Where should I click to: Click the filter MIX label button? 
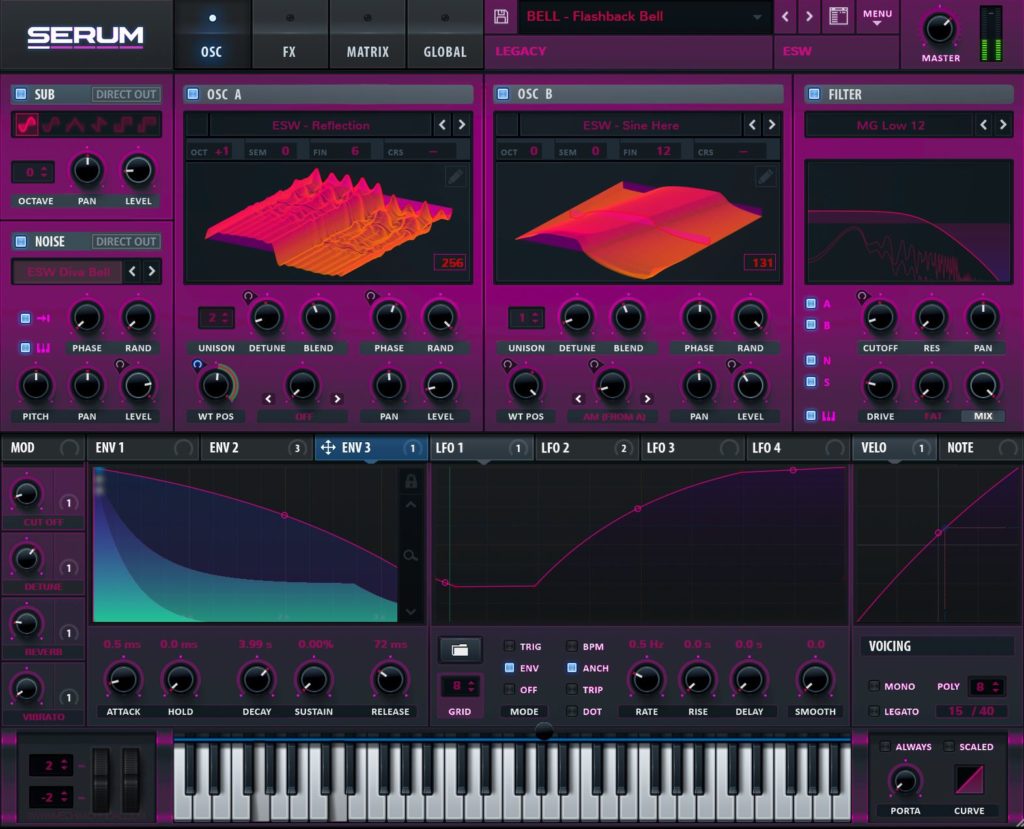[x=983, y=416]
